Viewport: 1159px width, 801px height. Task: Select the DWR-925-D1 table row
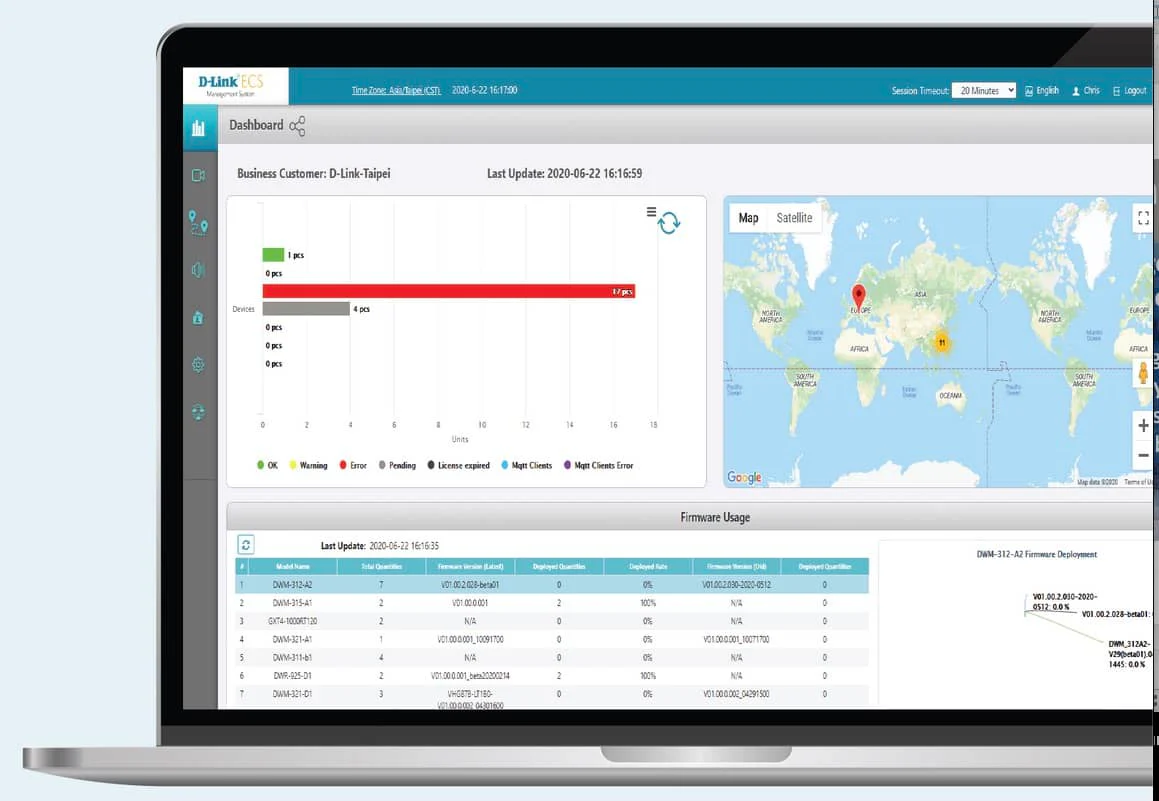coord(552,675)
